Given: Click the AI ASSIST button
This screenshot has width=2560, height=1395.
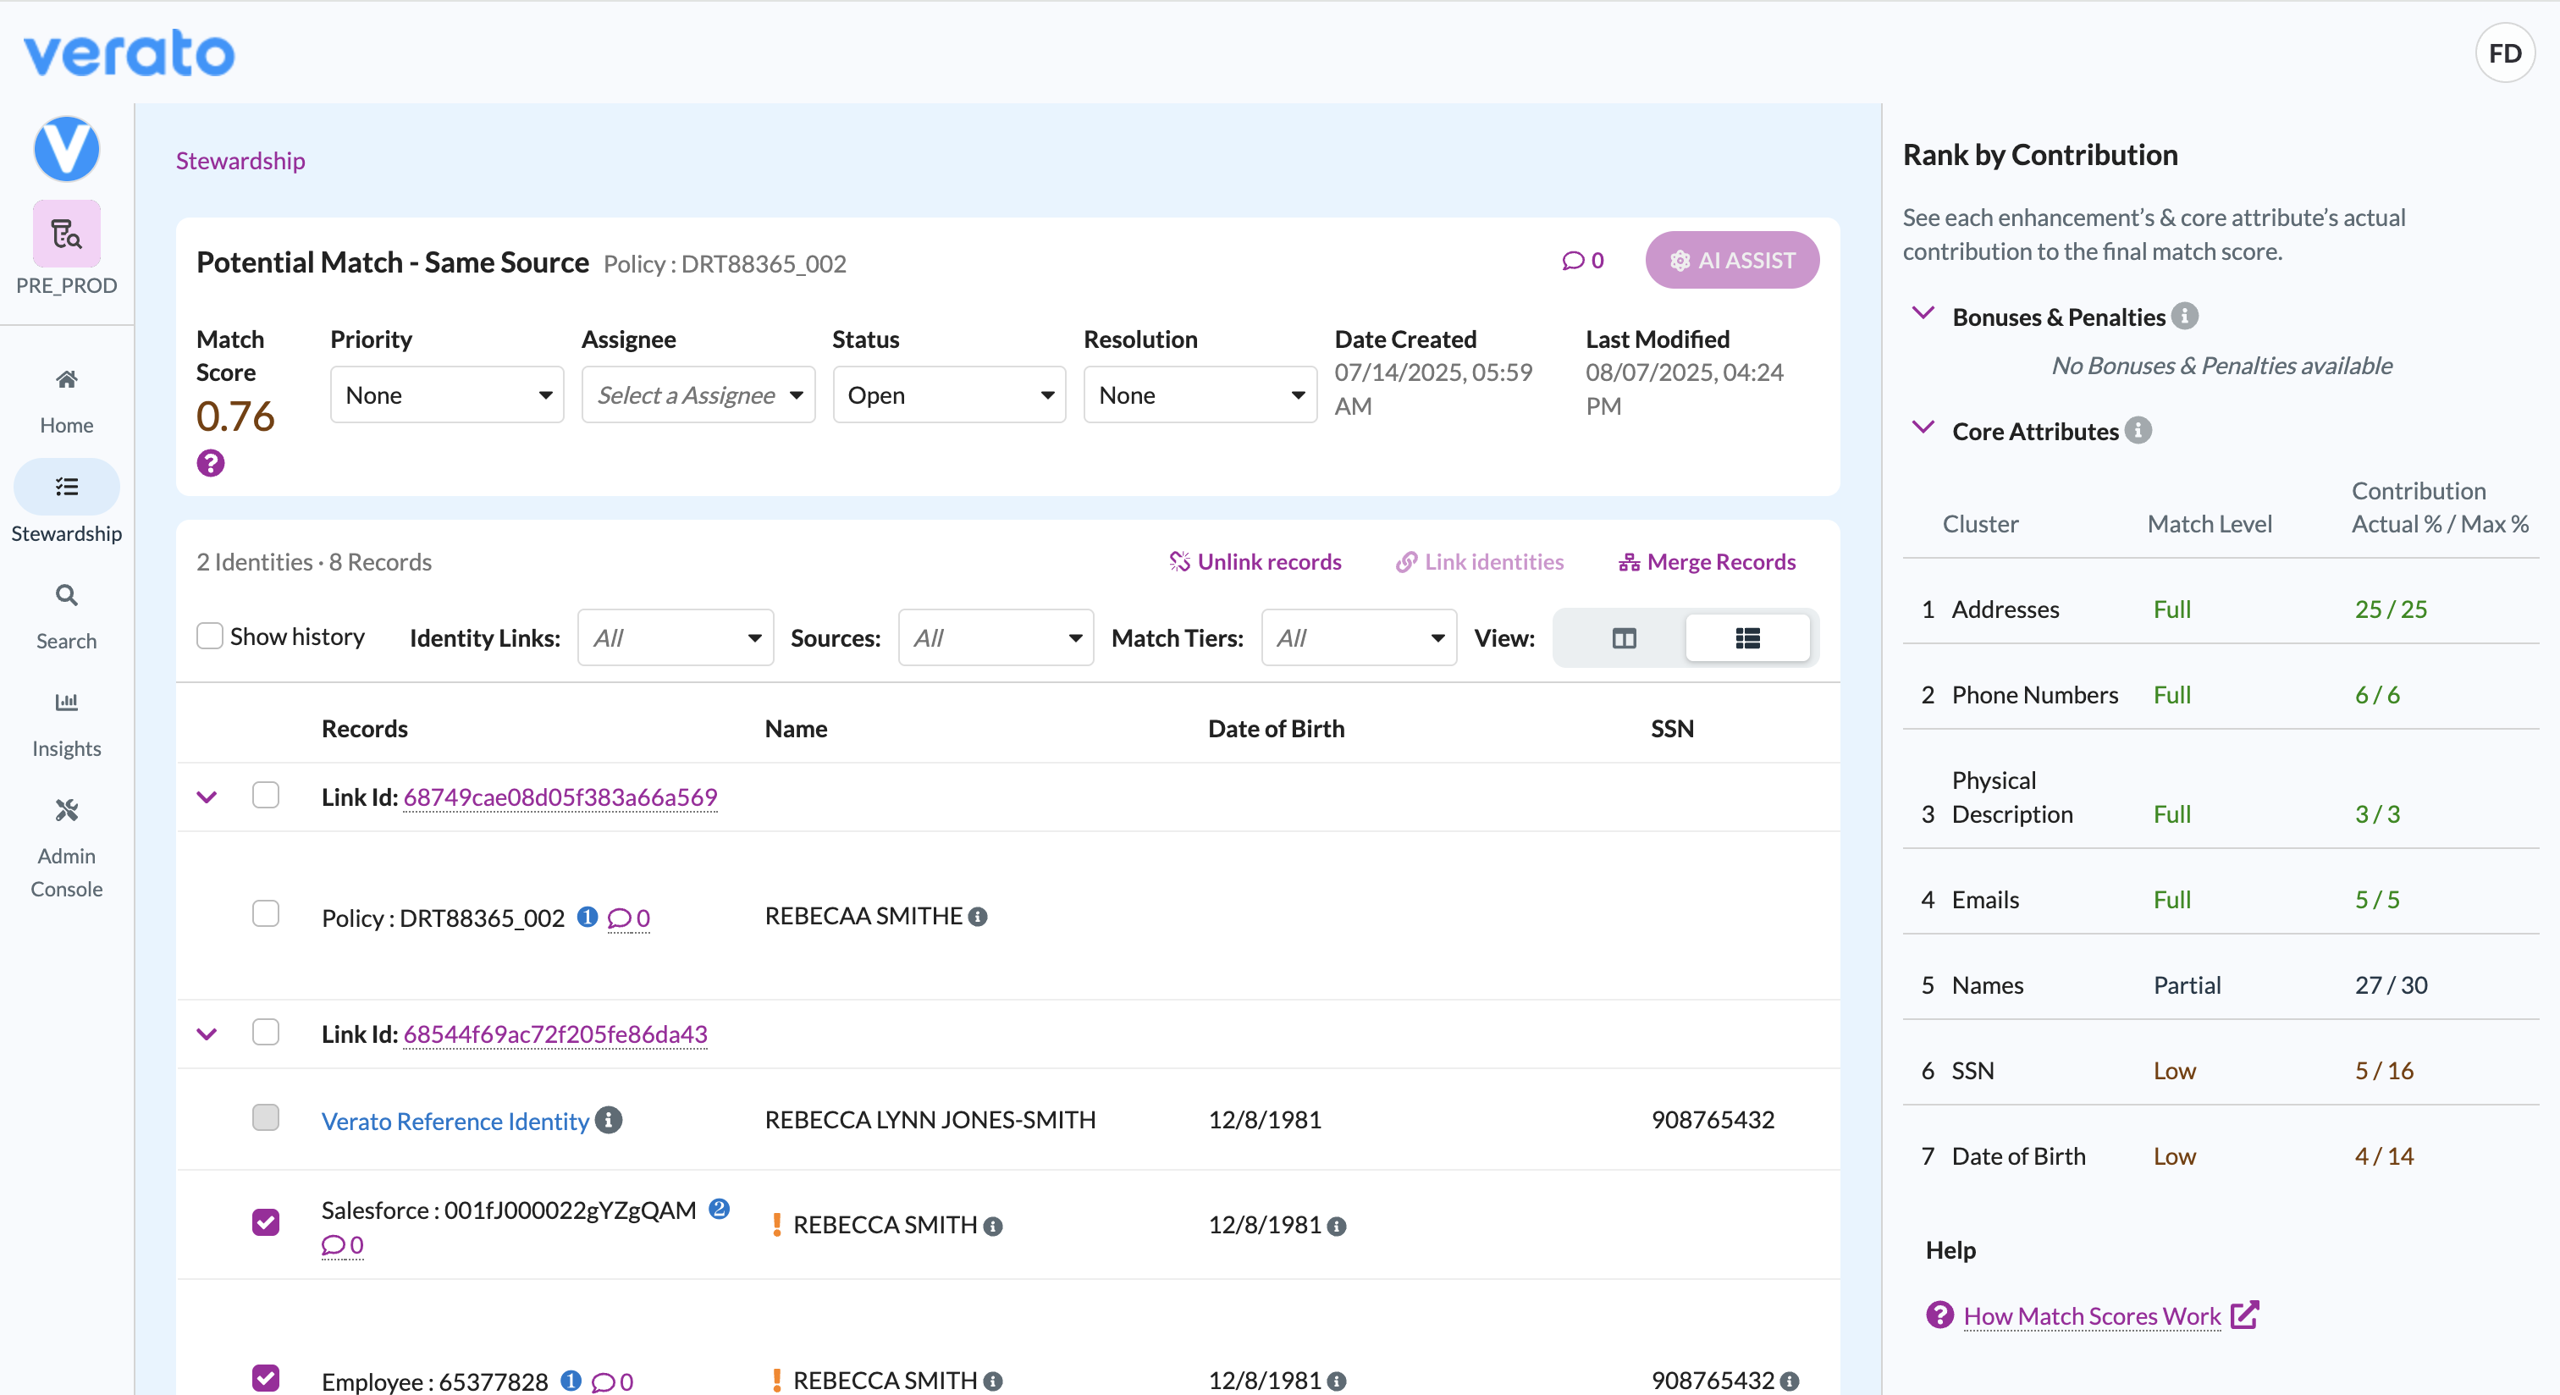Looking at the screenshot, I should (x=1732, y=260).
